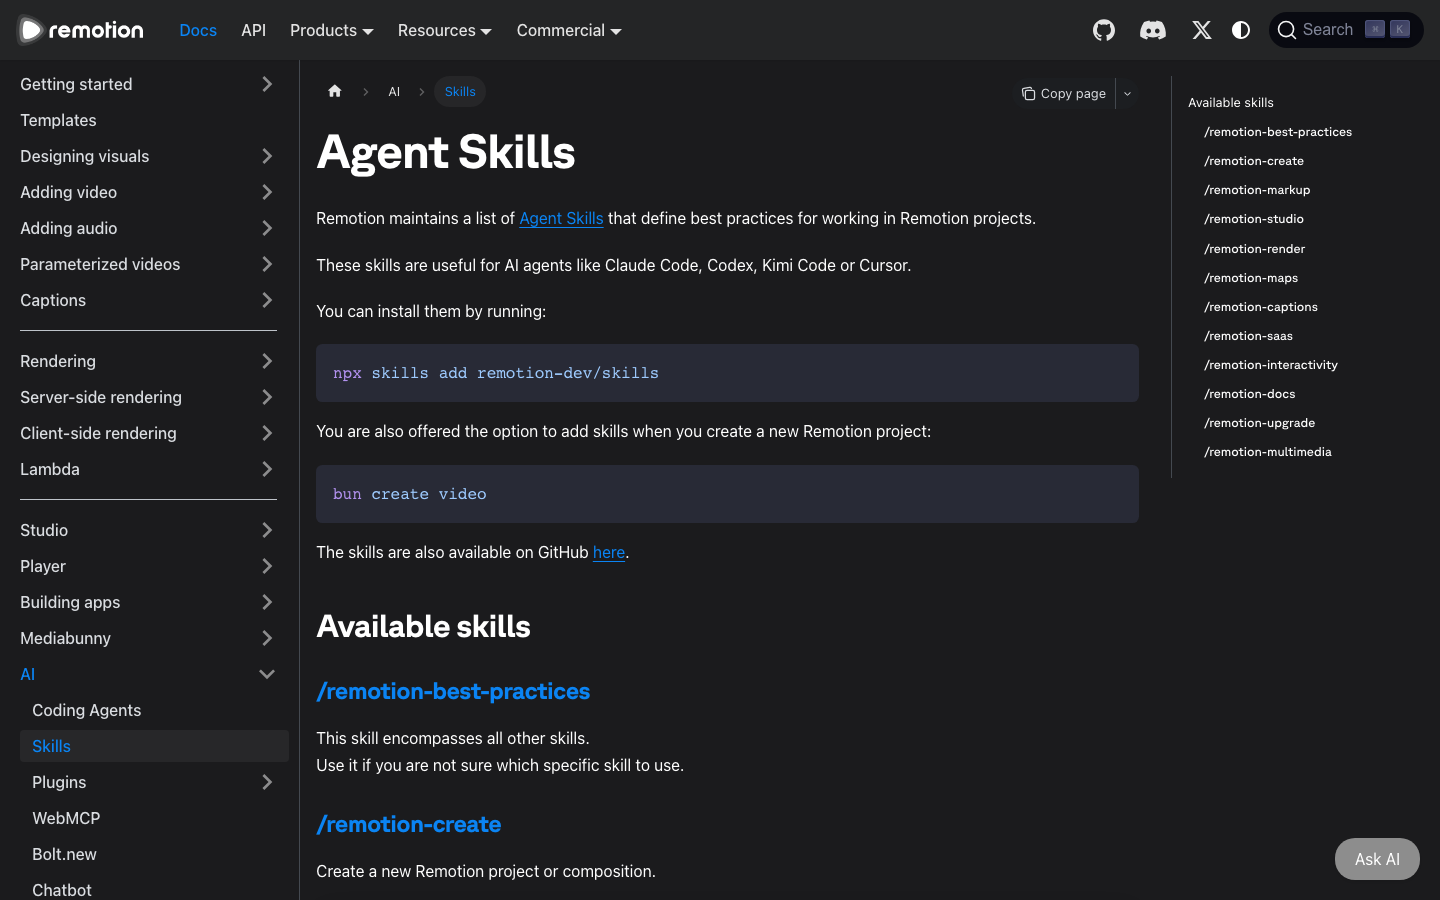Viewport: 1440px width, 900px height.
Task: Expand the Lambda chevron
Action: pyautogui.click(x=267, y=469)
